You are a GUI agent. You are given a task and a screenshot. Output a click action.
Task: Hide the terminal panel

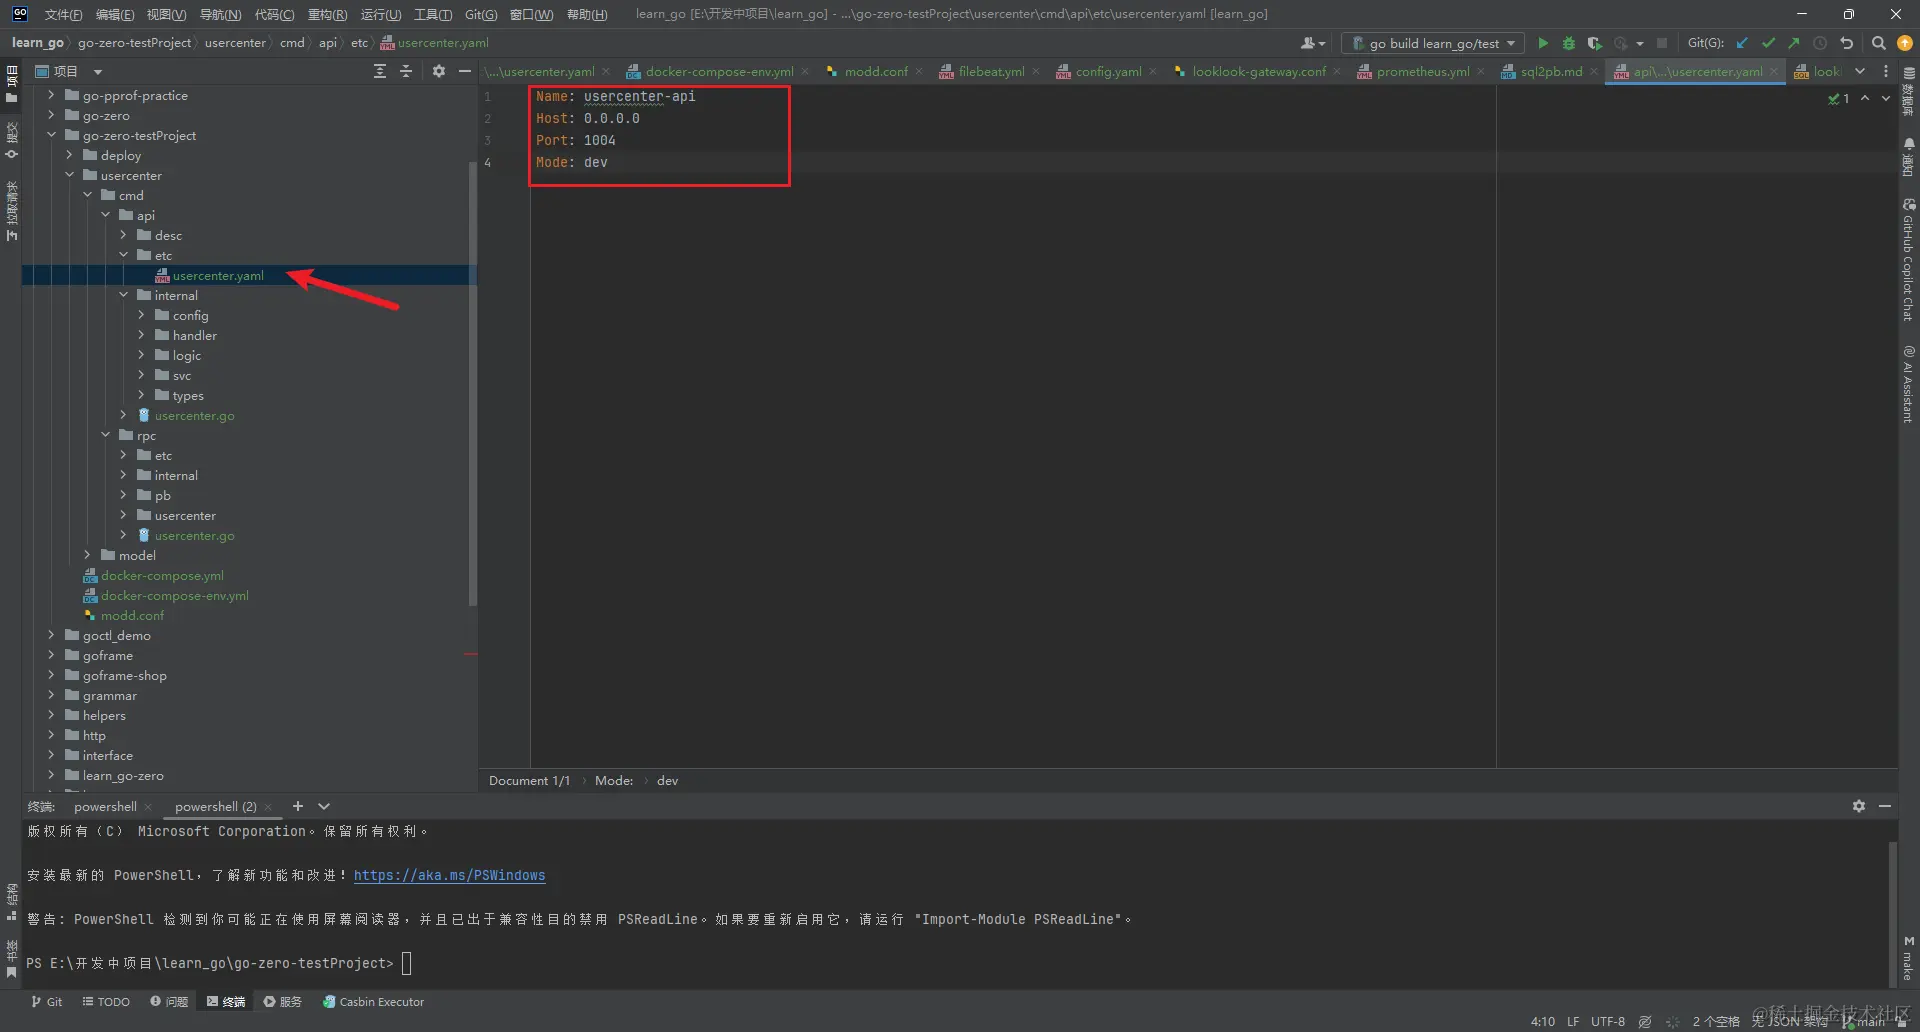[x=1885, y=806]
